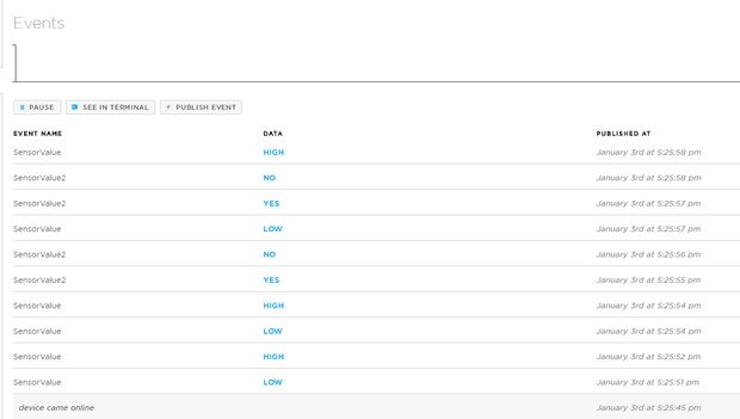
Task: Select the YES value published at 5:25:57
Action: tap(271, 203)
